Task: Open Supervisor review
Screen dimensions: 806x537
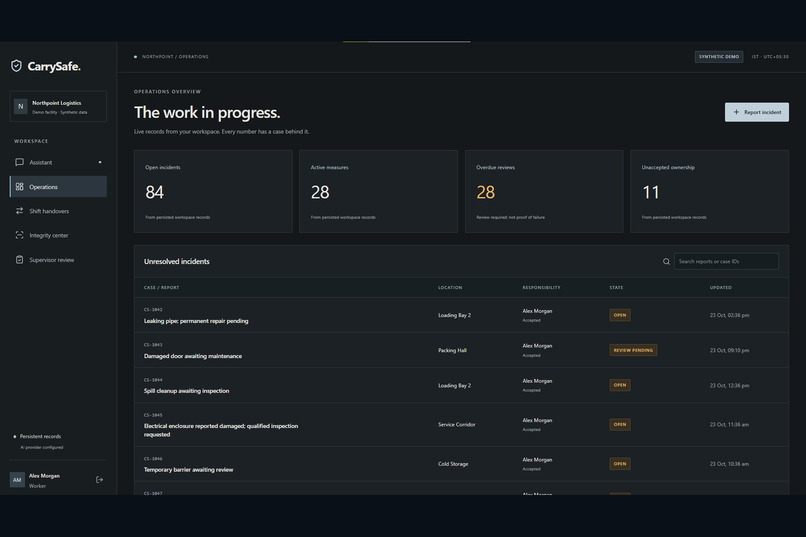Action: point(58,260)
